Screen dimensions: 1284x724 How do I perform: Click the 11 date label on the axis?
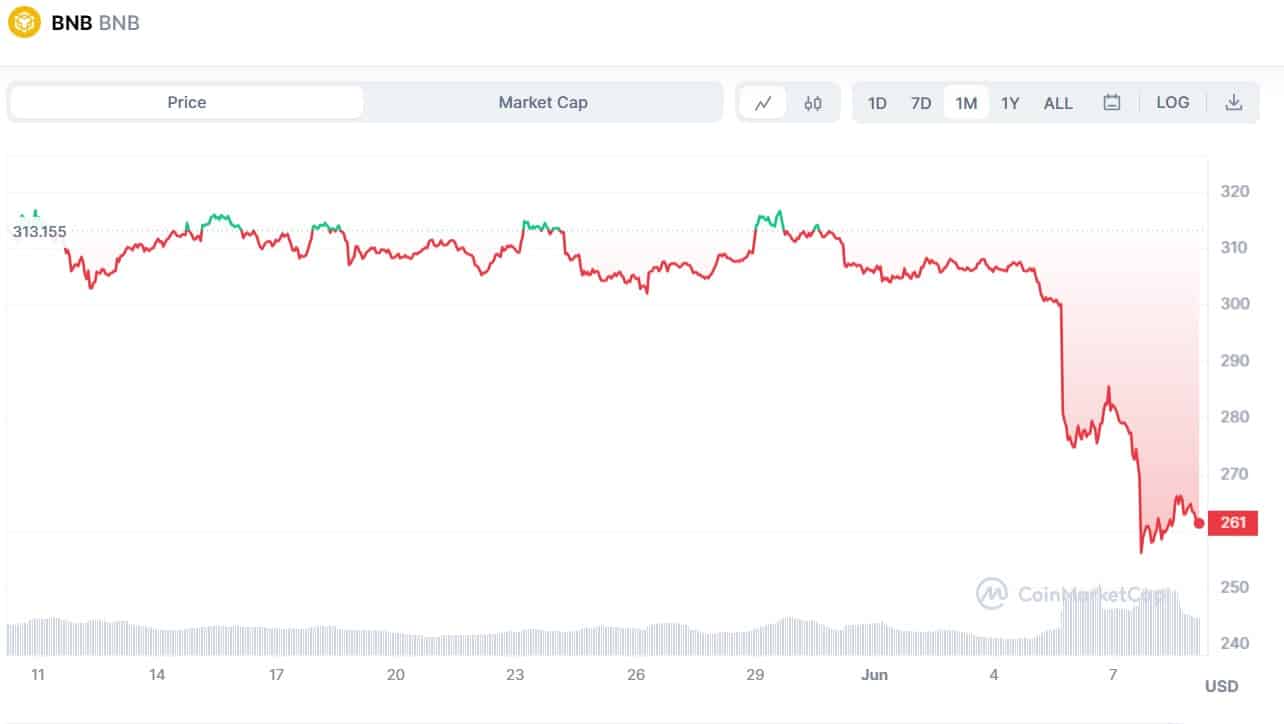tap(38, 675)
